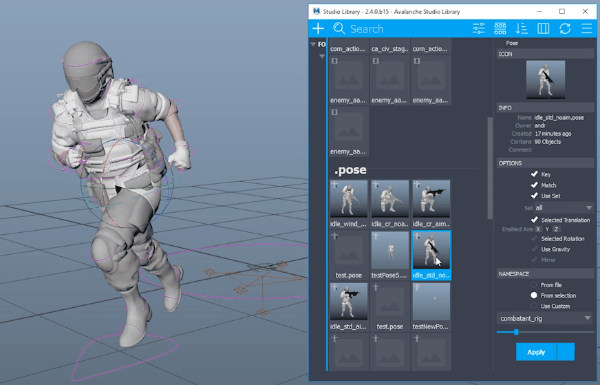This screenshot has height=385, width=600.
Task: Toggle the X enabled axis button
Action: [x=538, y=229]
